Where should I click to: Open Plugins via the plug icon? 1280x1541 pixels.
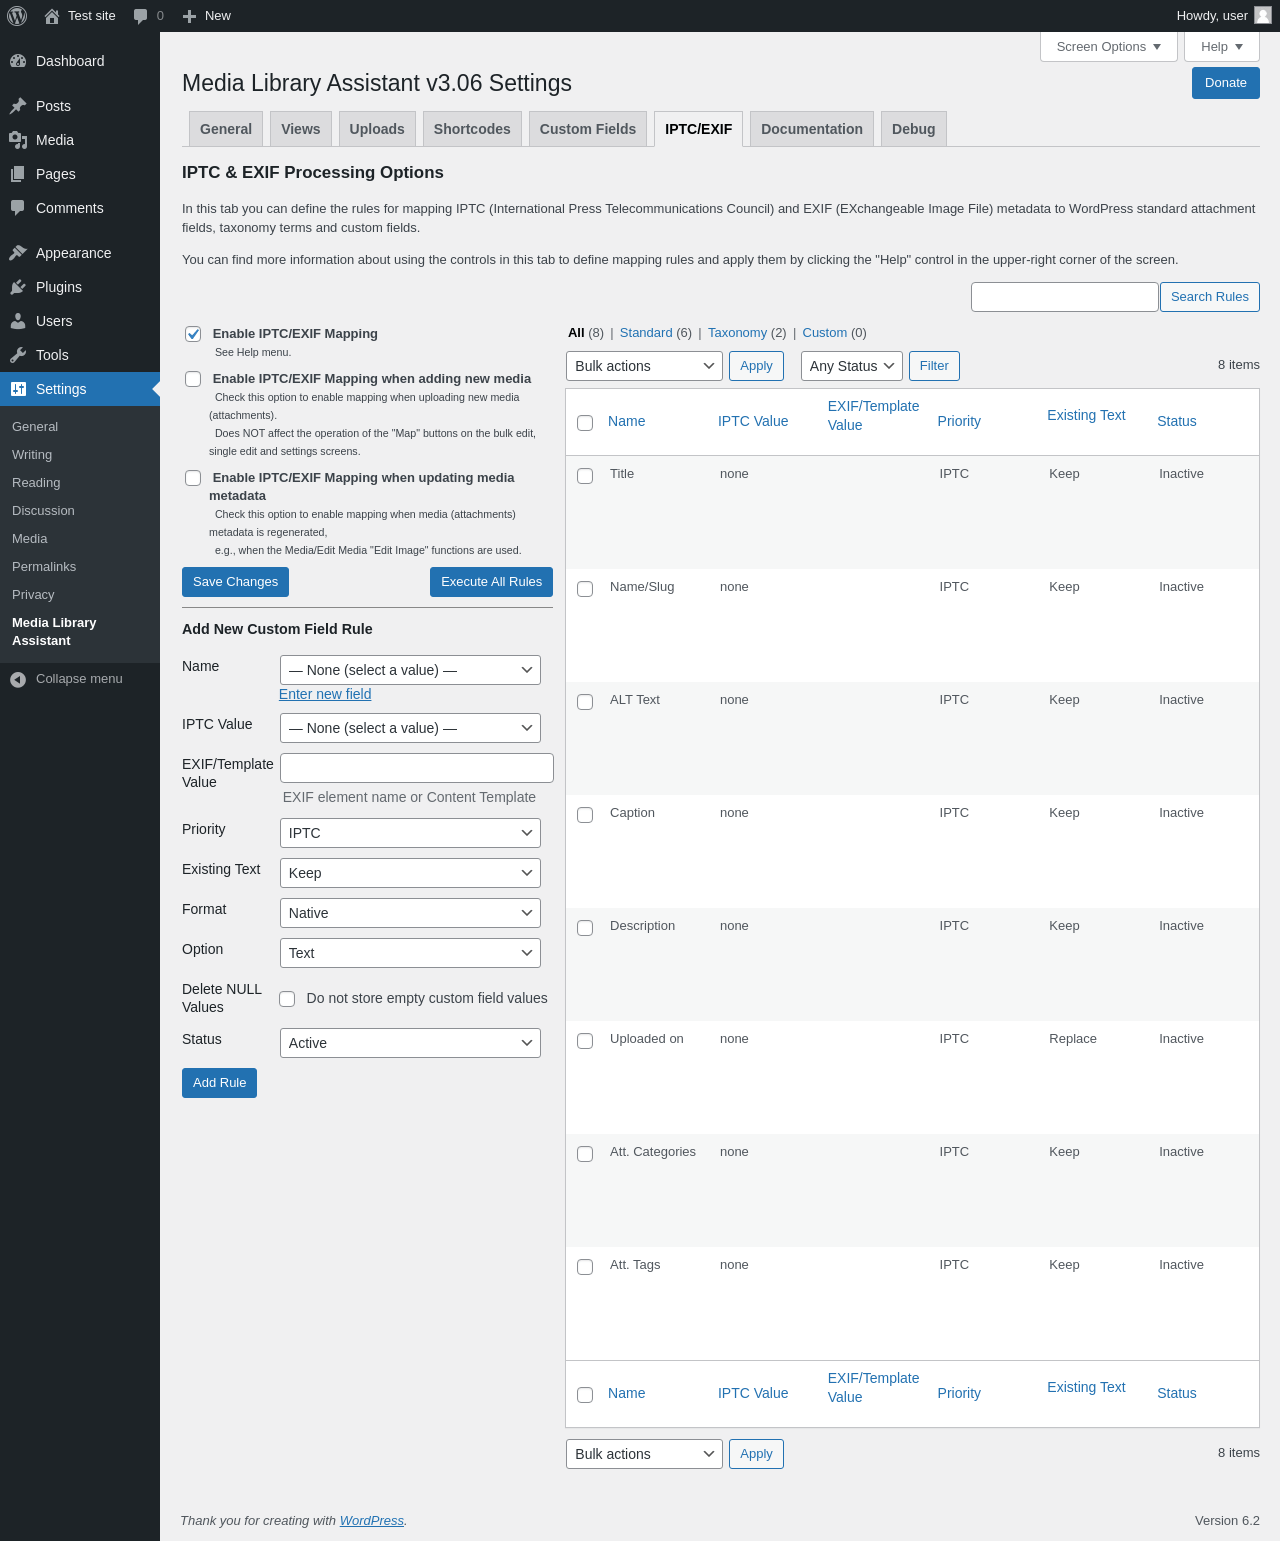[x=18, y=287]
